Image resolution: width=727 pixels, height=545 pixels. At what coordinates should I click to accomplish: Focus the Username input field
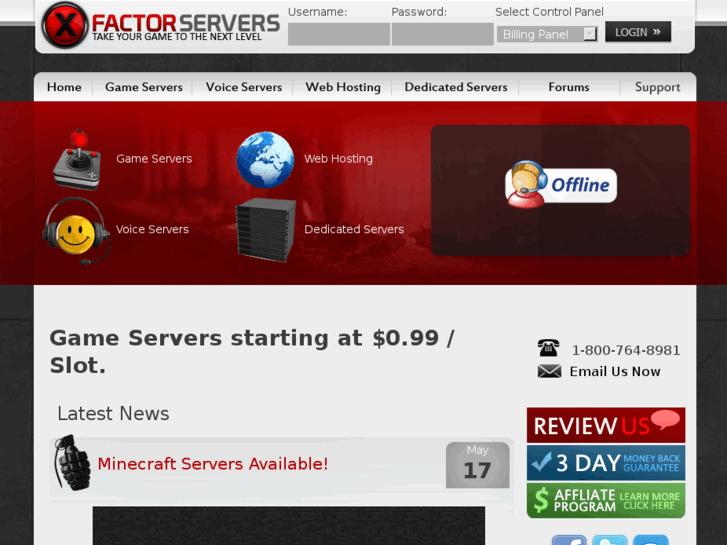(339, 34)
